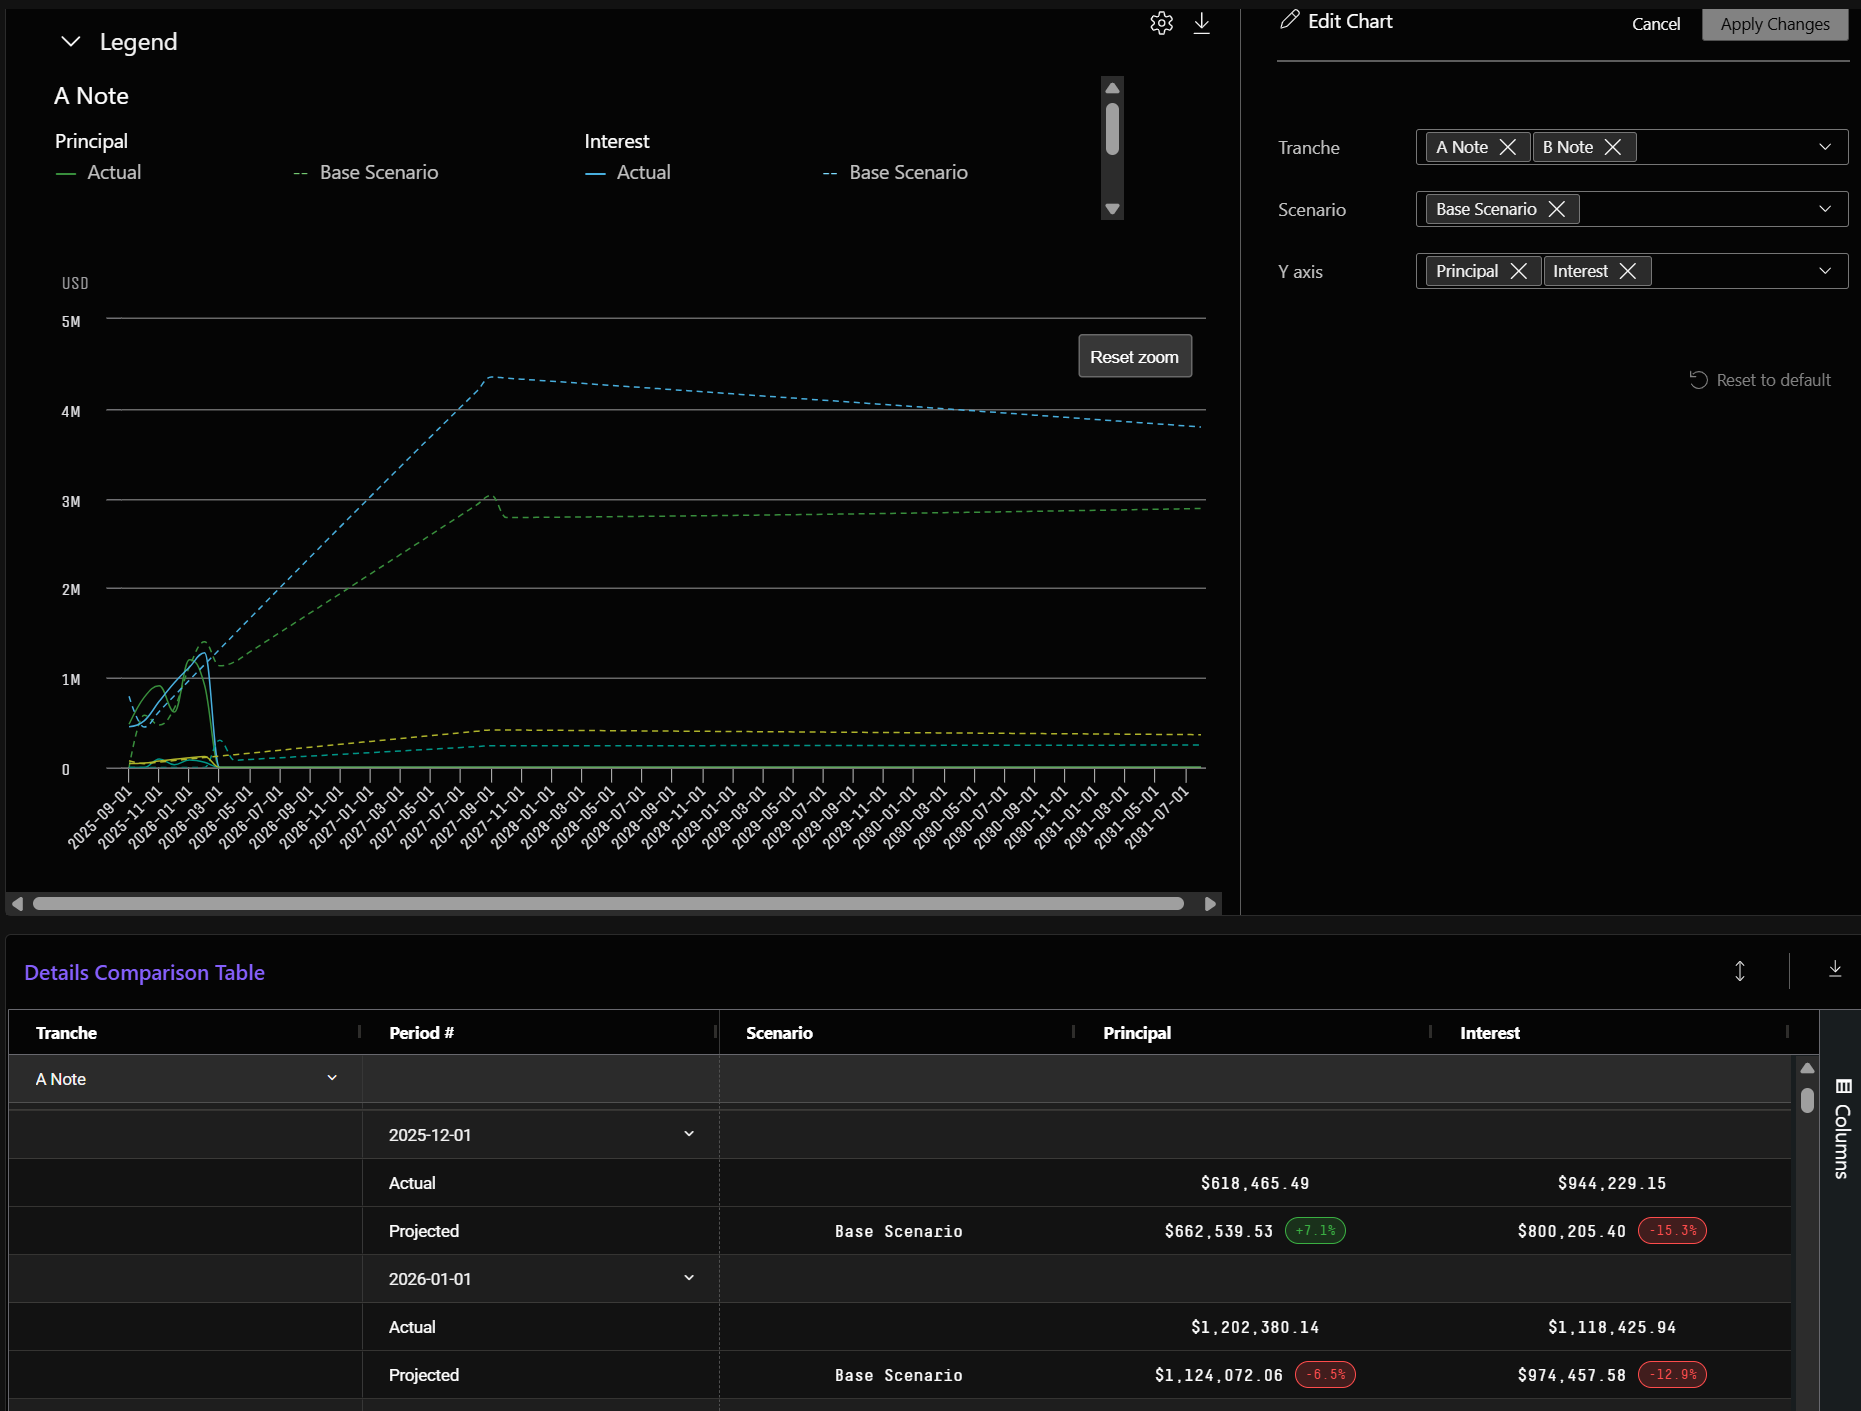Click the horizontal chart scrollbar thumb
This screenshot has height=1411, width=1861.
(608, 904)
